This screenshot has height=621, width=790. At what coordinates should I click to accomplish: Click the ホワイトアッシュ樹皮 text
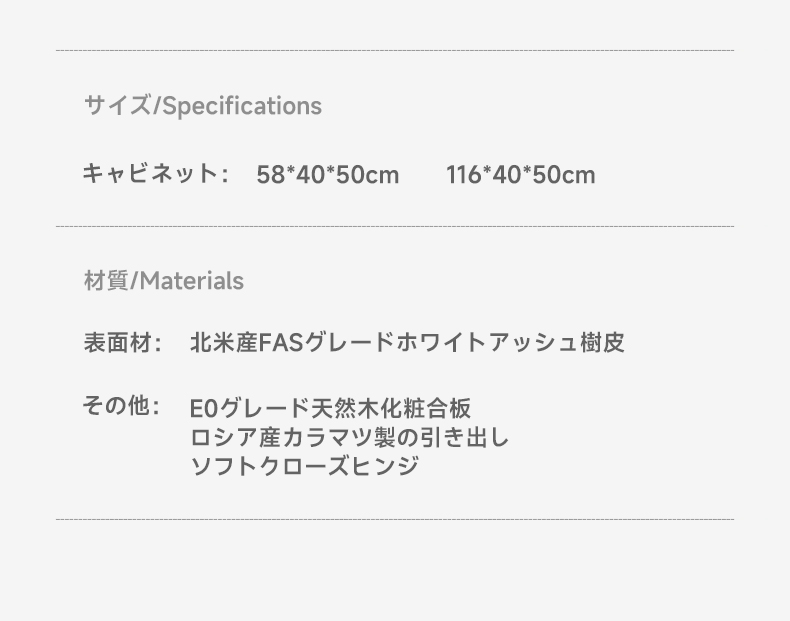(505, 343)
